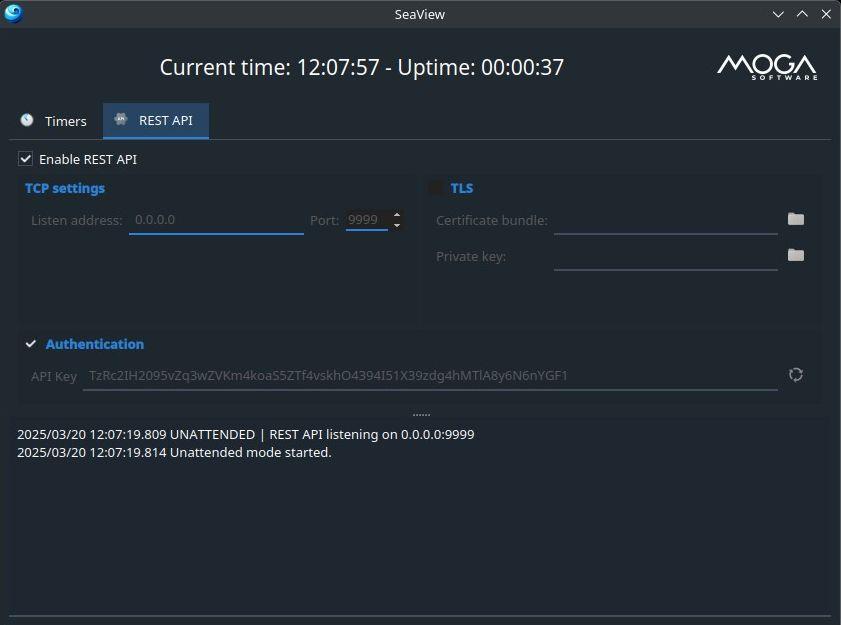Screen dimensions: 841x625
Task: Browse for a private key file
Action: tap(796, 255)
